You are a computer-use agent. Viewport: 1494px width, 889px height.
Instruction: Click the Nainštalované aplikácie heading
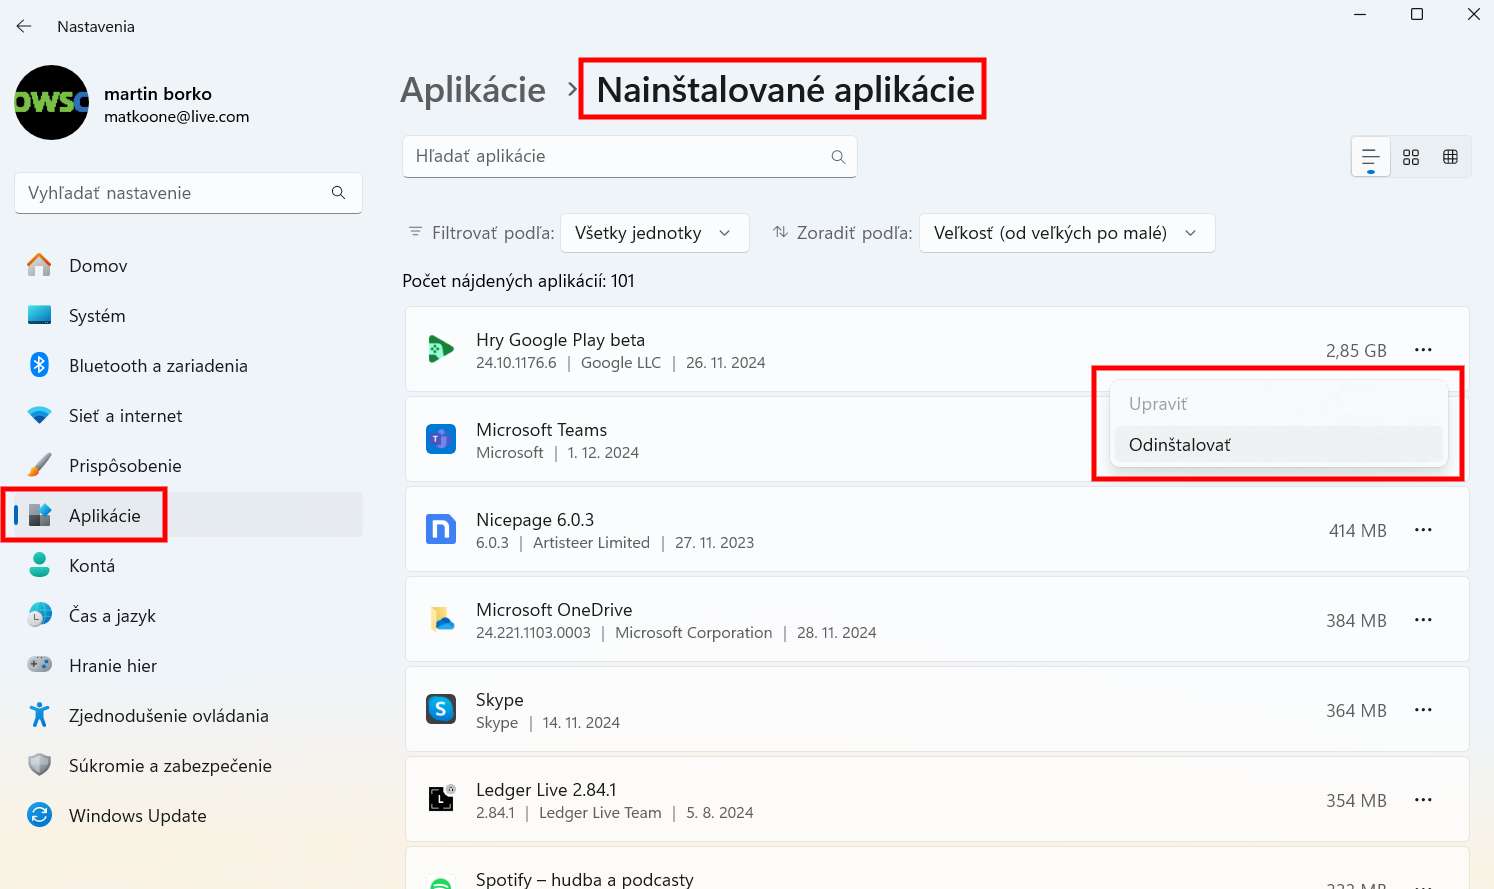point(785,90)
